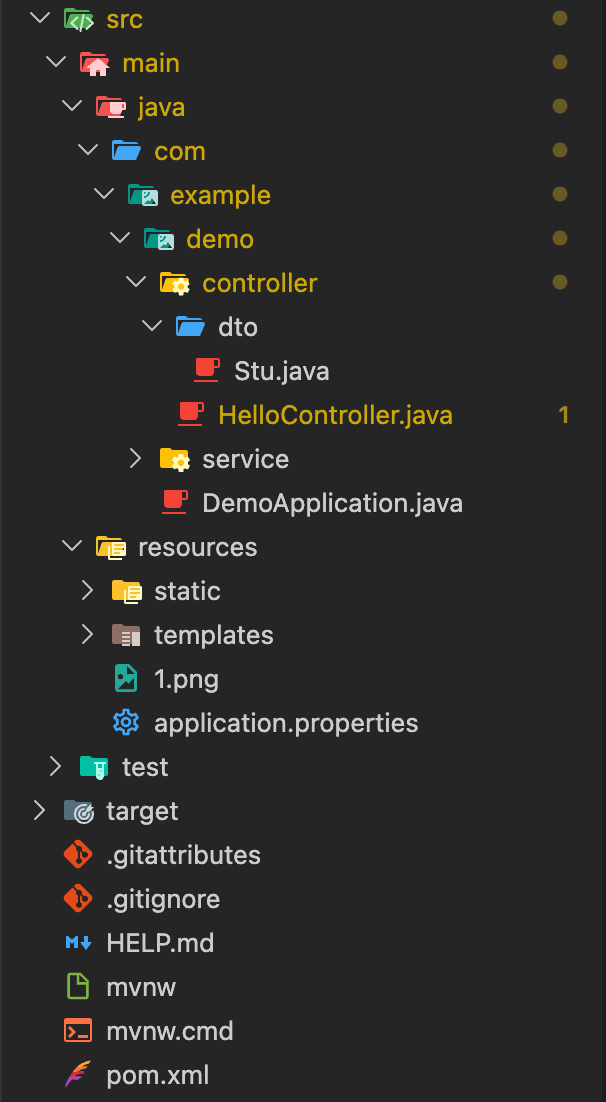Open the mvnw file
606x1102 pixels.
click(141, 987)
